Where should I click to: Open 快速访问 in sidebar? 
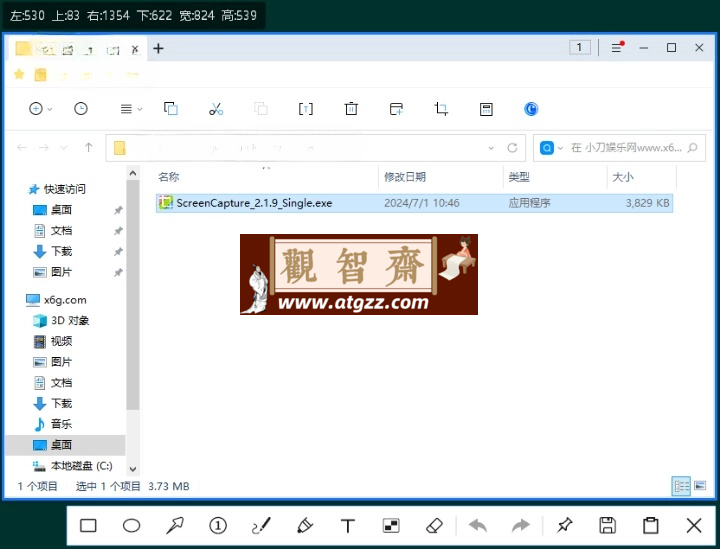coord(64,189)
